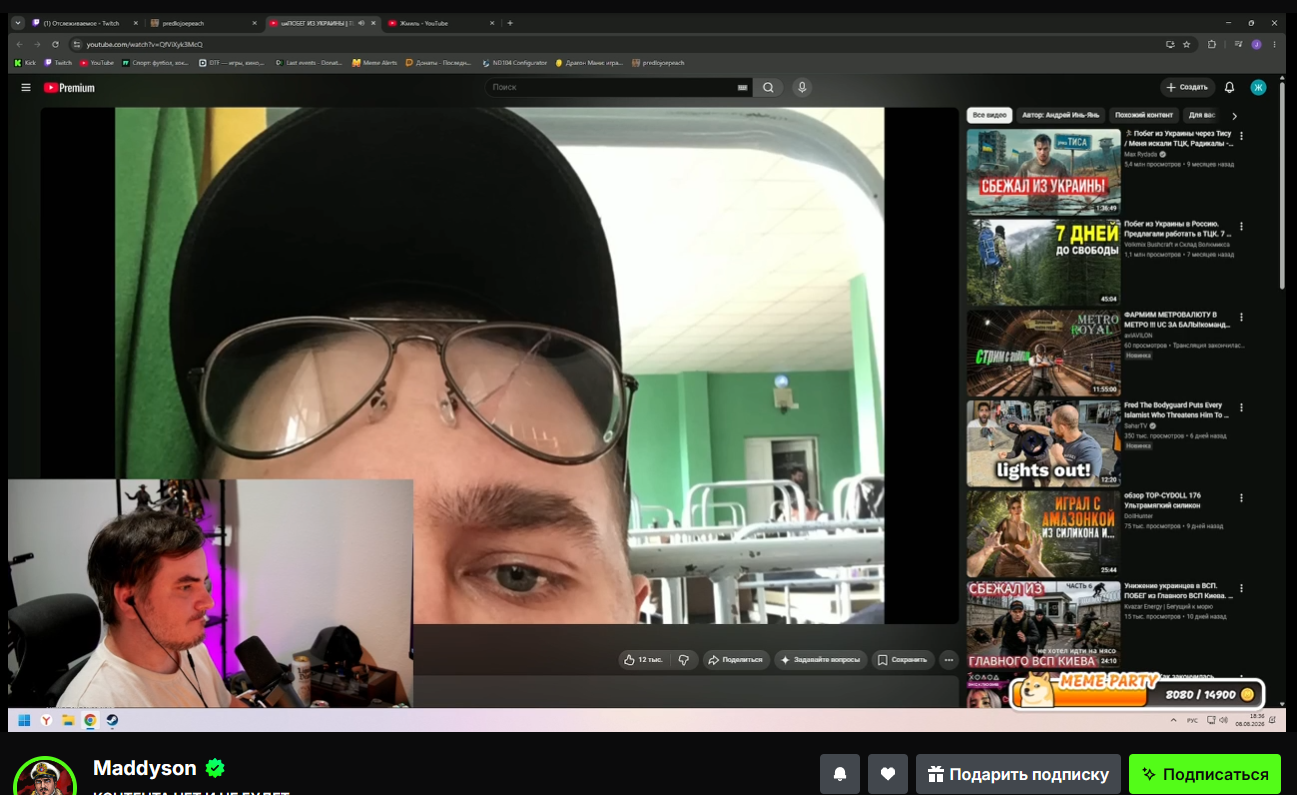Click the green 'Подписаться' button
Image resolution: width=1297 pixels, height=795 pixels.
1205,774
